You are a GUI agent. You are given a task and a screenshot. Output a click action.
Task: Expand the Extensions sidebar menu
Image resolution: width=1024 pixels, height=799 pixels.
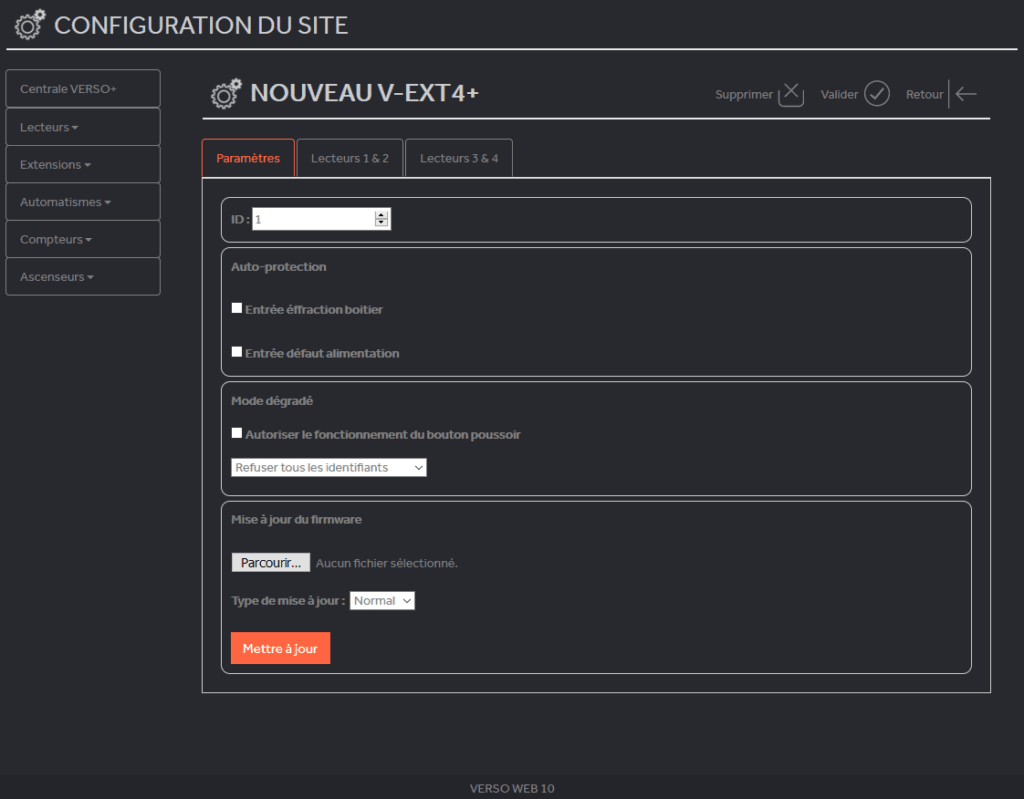click(83, 164)
